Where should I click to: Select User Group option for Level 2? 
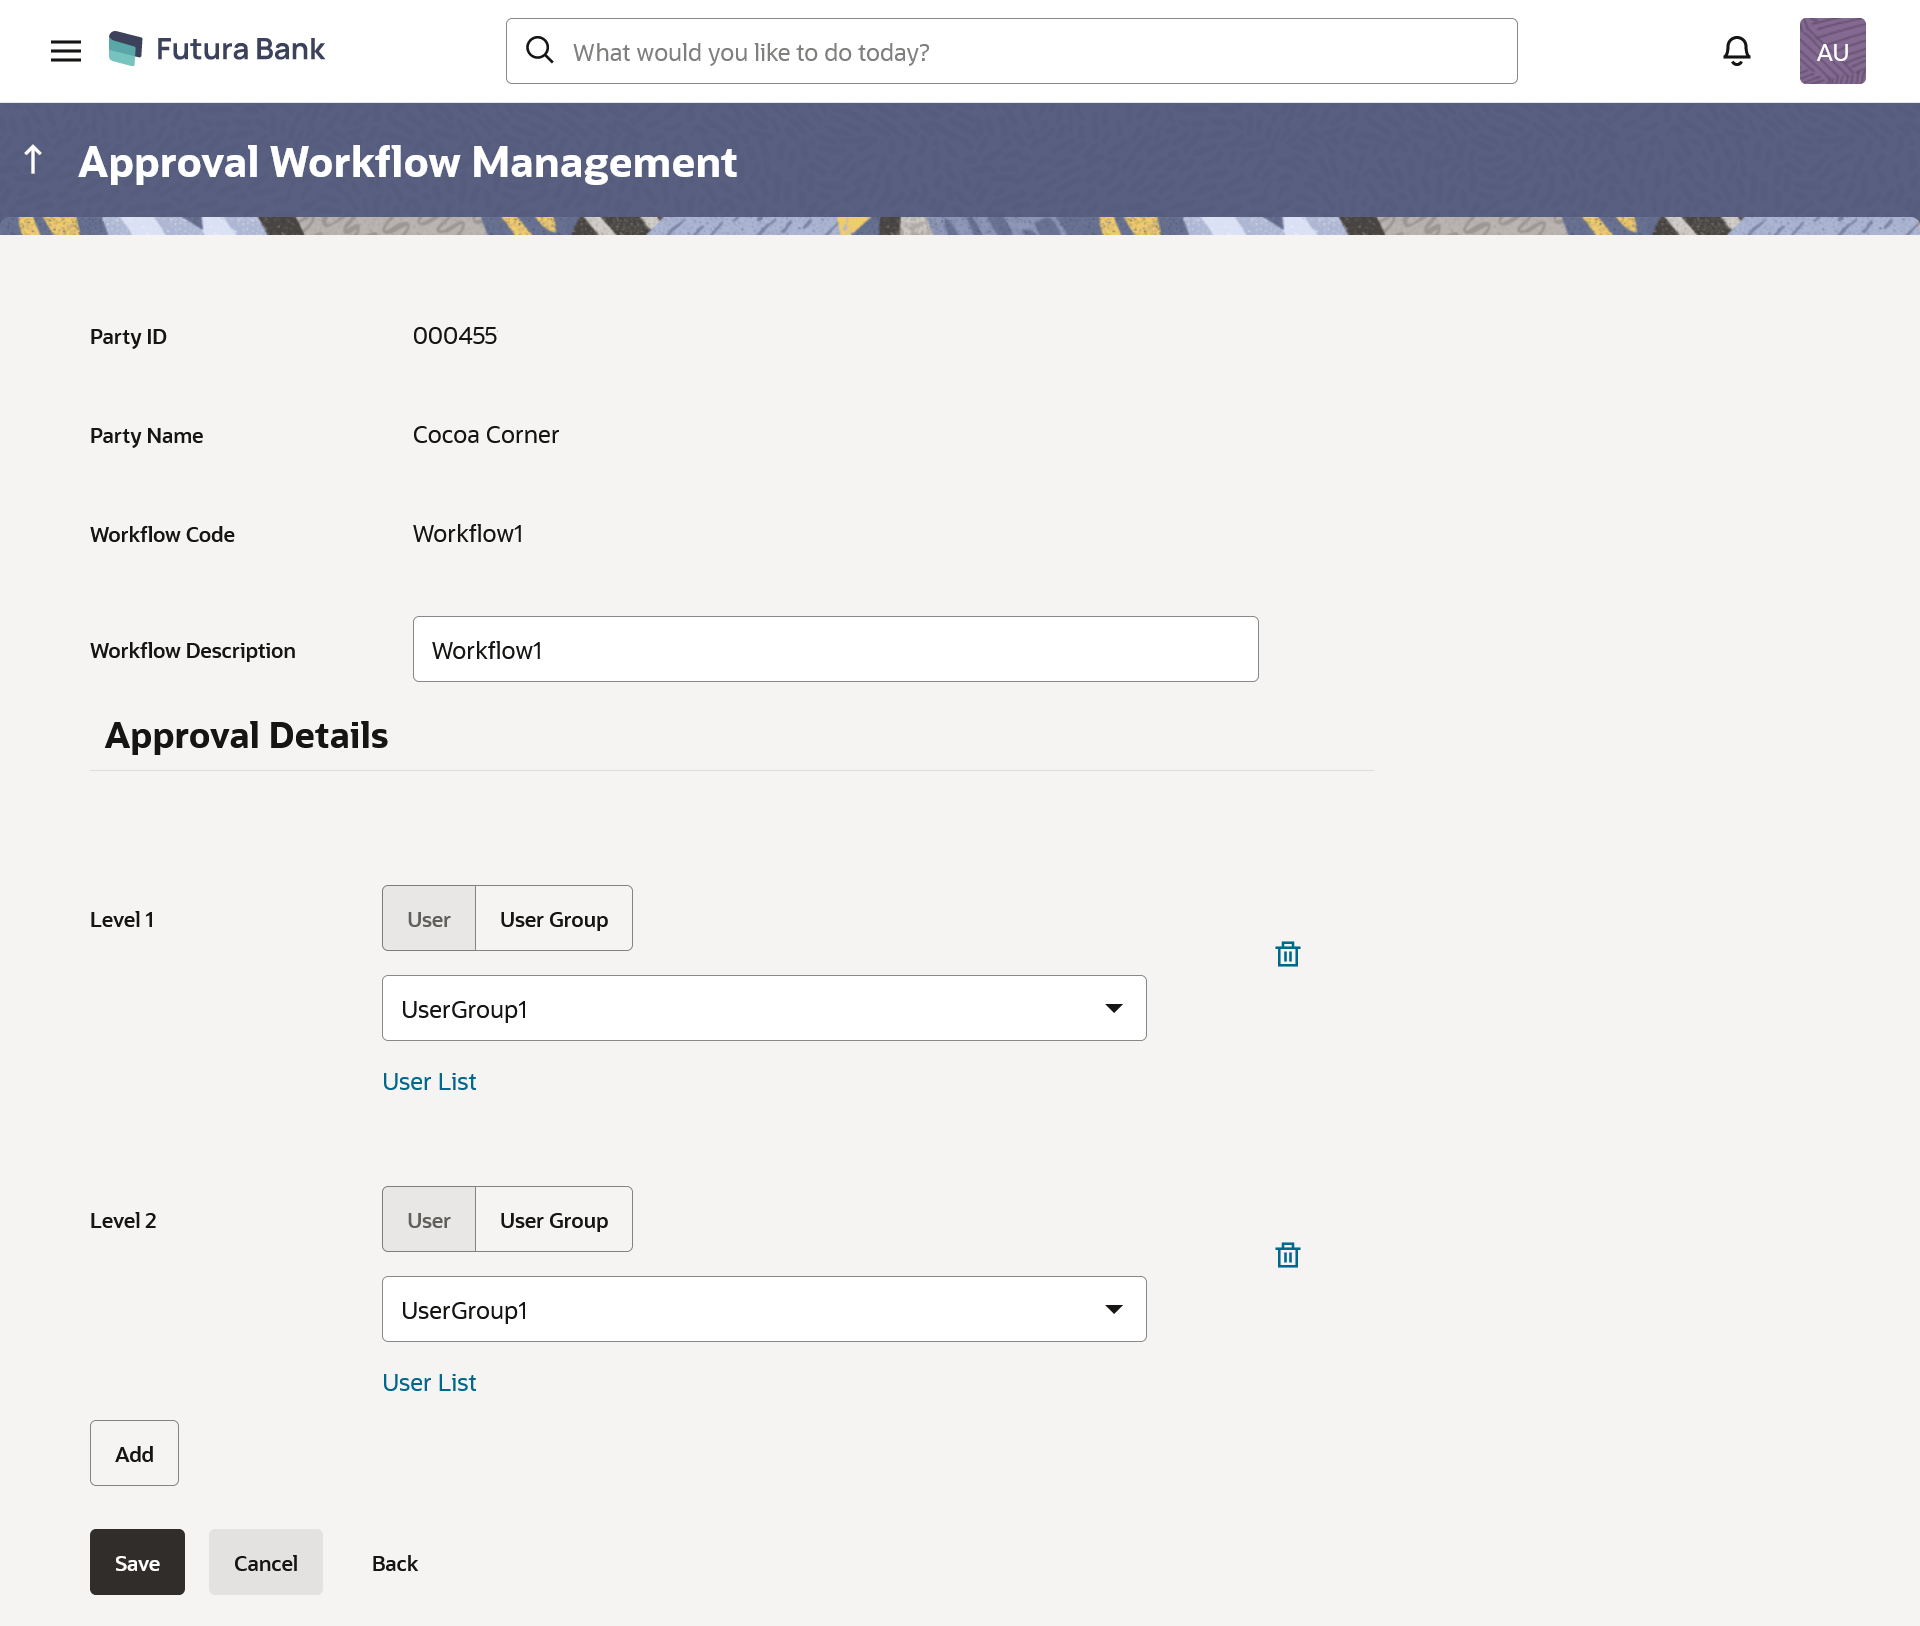pyautogui.click(x=553, y=1220)
